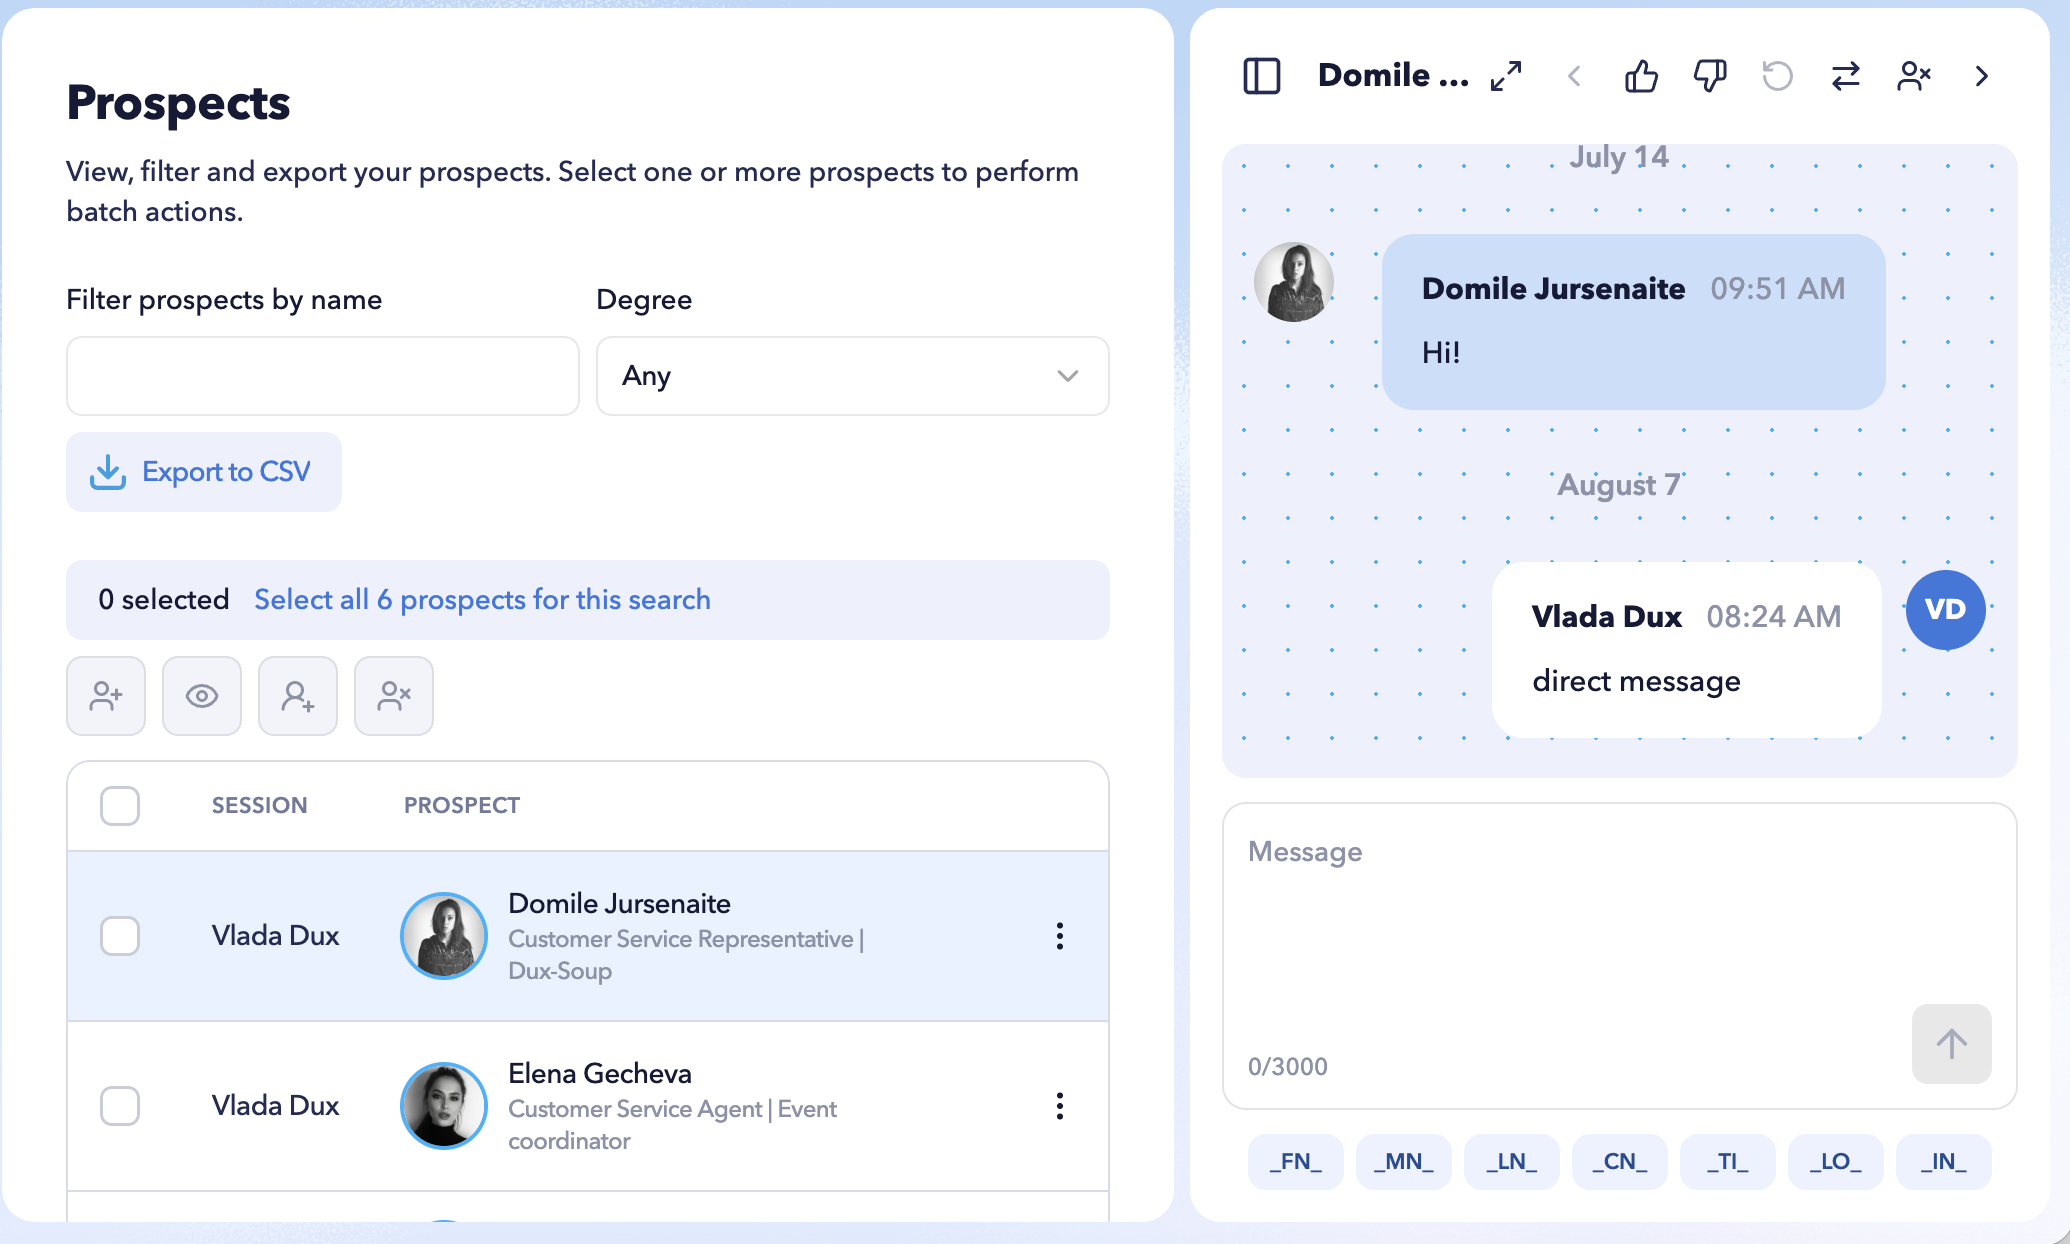
Task: Click the July 14 date separator
Action: coord(1619,157)
